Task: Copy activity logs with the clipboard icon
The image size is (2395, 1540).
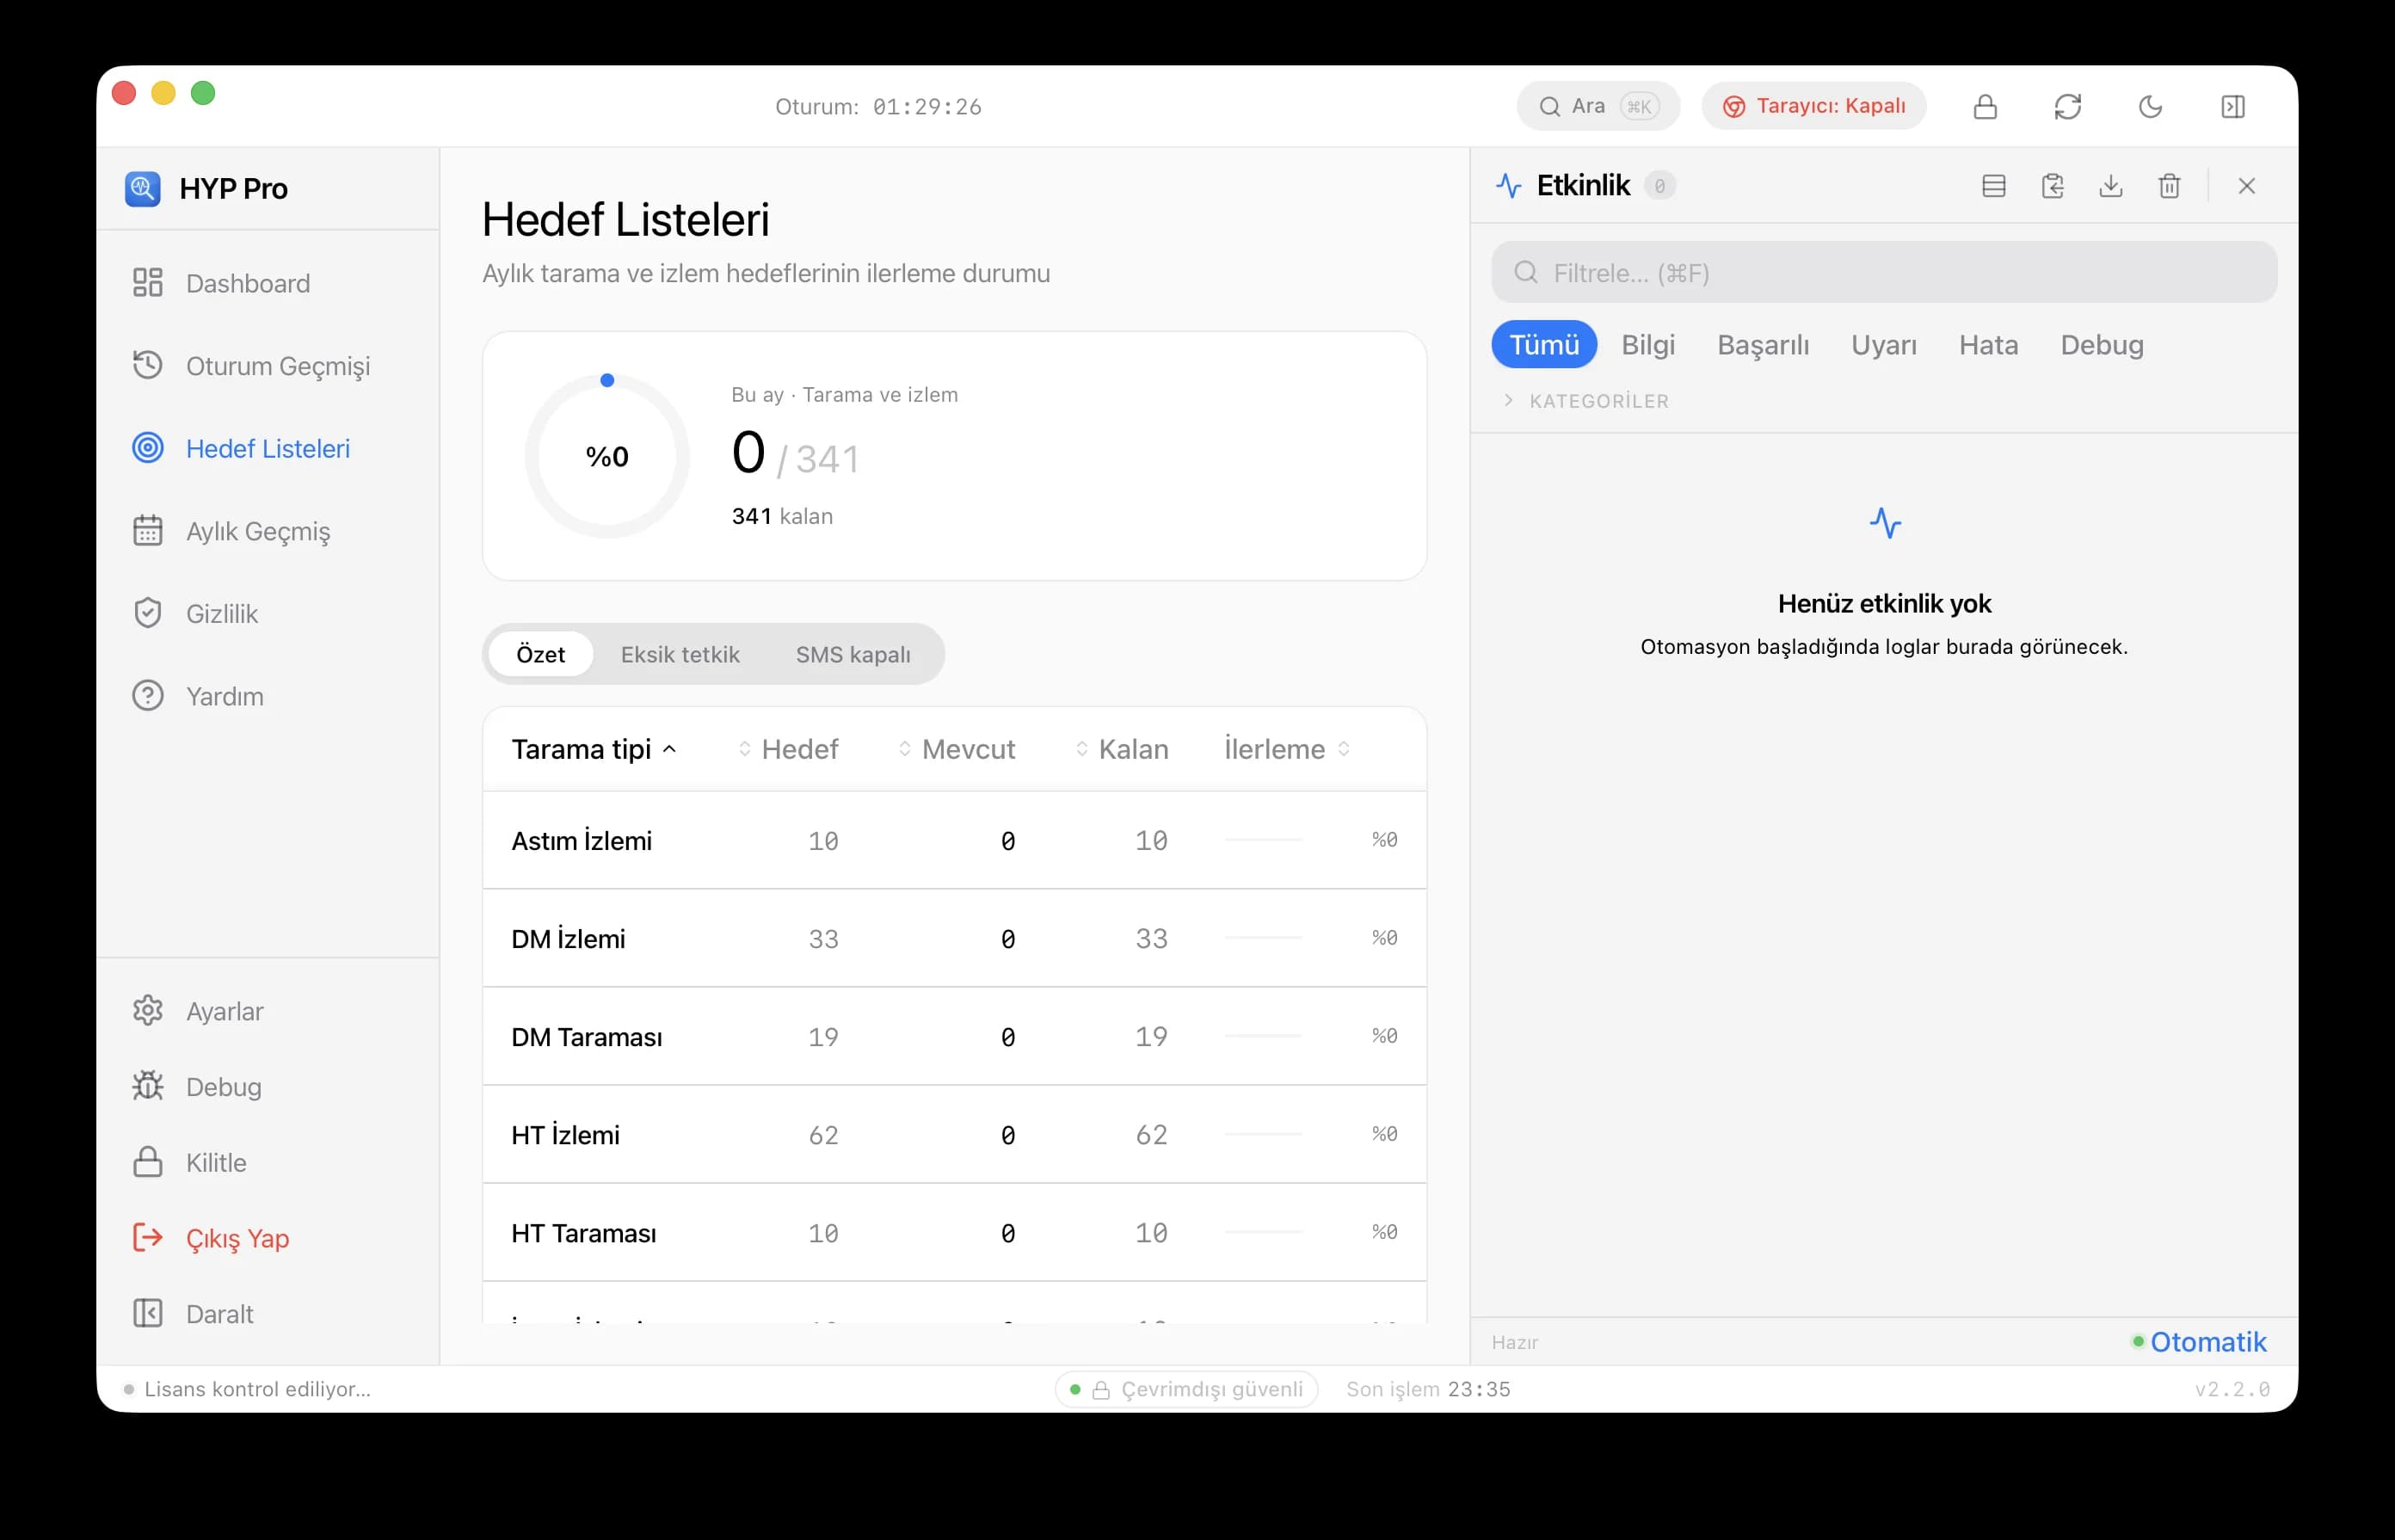Action: (x=2052, y=186)
